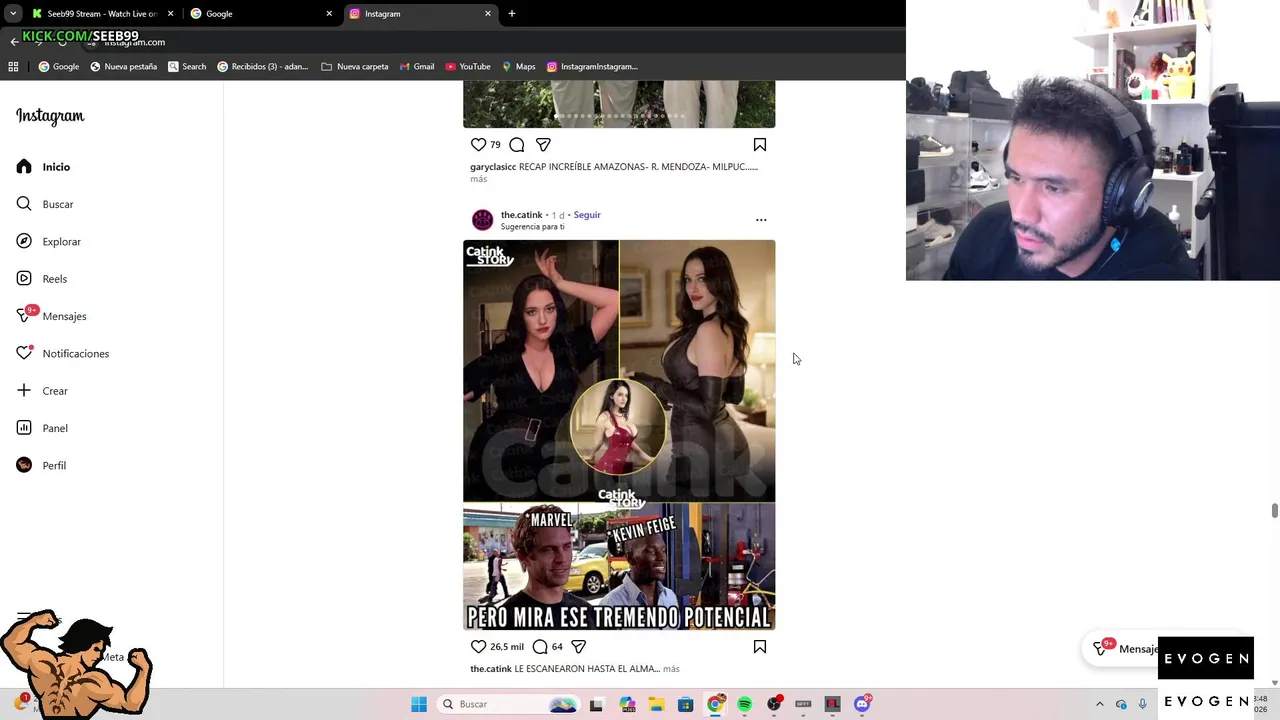Open the Search bookmark
This screenshot has width=1280, height=720.
(187, 66)
